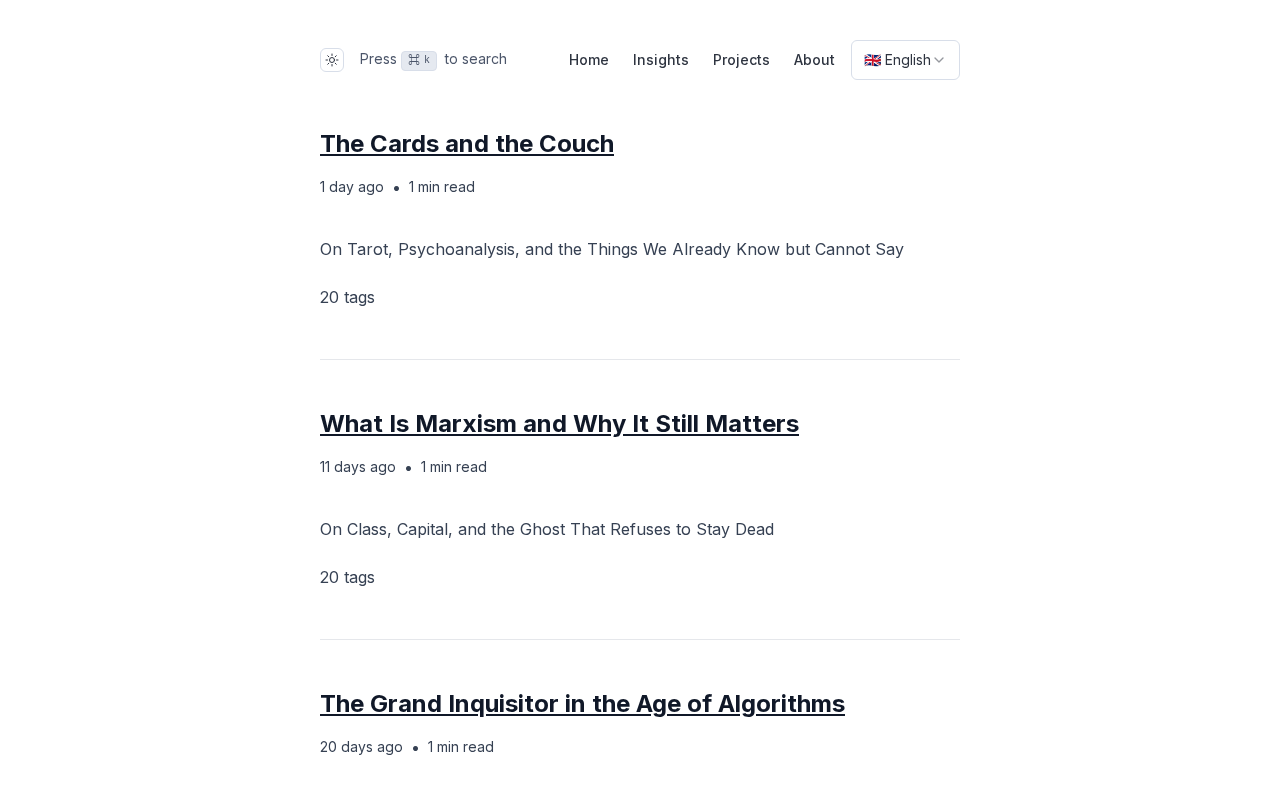Click the Class, Capital, and Ghost subtitle
The width and height of the screenshot is (1280, 800).
(547, 529)
